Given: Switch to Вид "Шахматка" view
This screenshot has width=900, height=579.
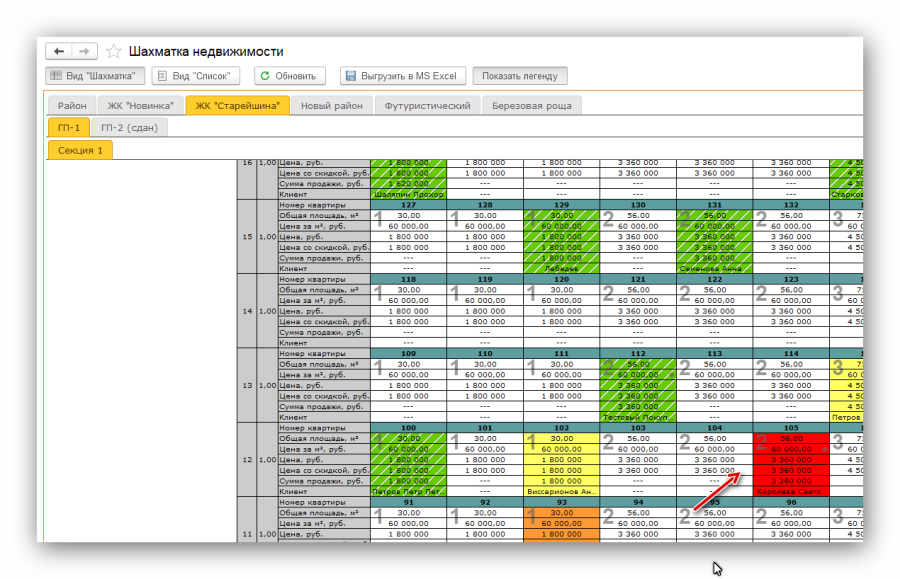Looking at the screenshot, I should coord(96,76).
